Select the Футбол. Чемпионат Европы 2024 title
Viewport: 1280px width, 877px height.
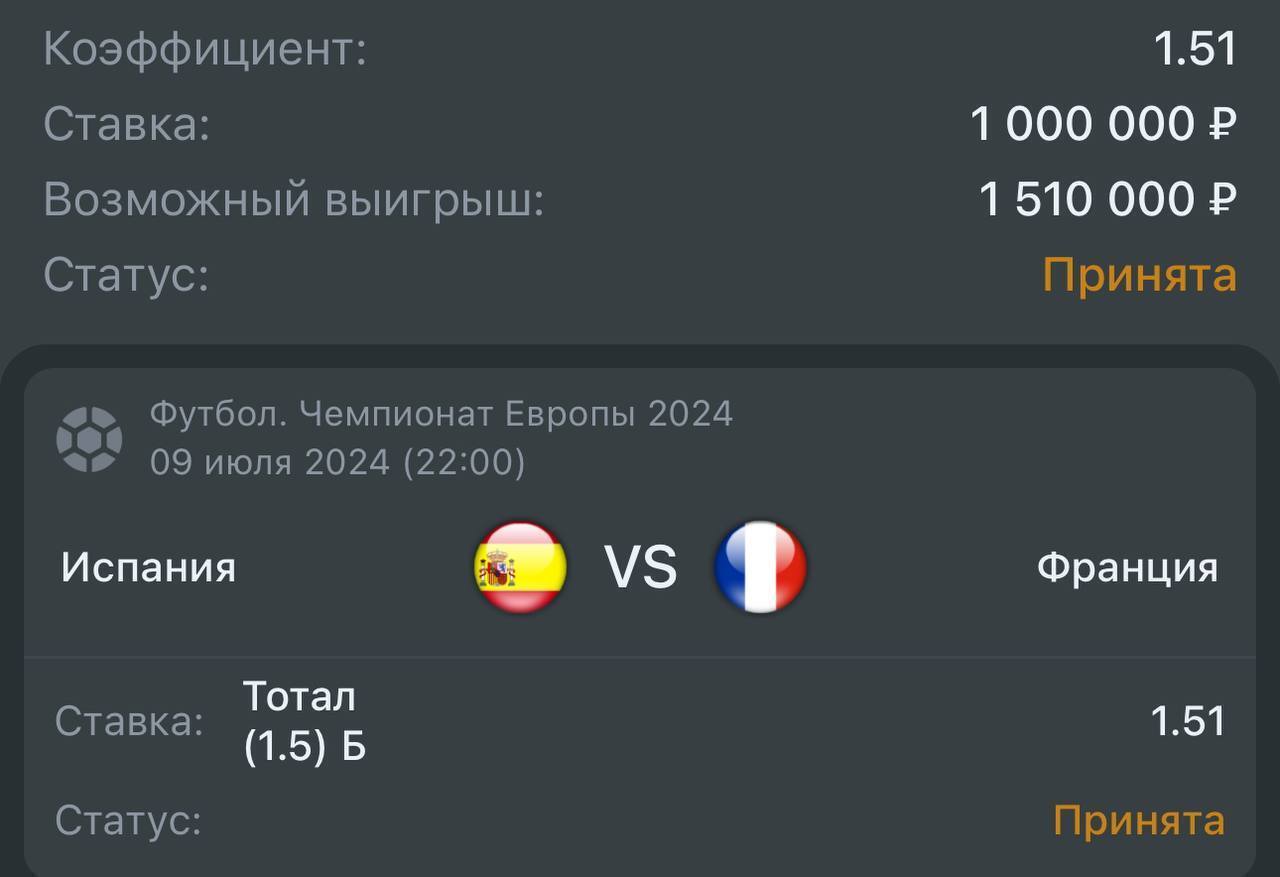tap(441, 413)
